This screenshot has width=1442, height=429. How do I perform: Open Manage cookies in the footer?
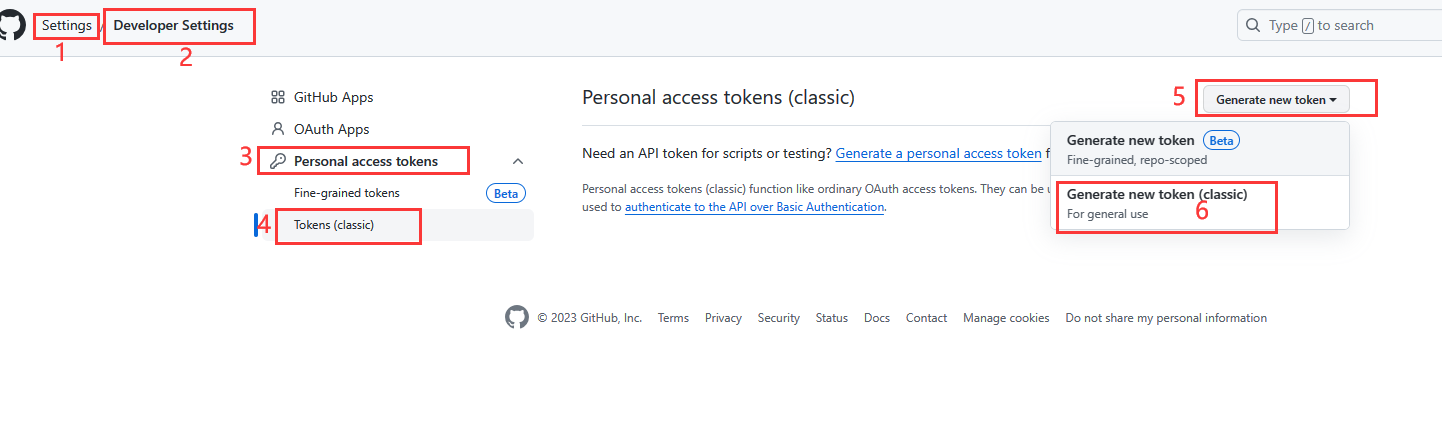[x=1006, y=318]
